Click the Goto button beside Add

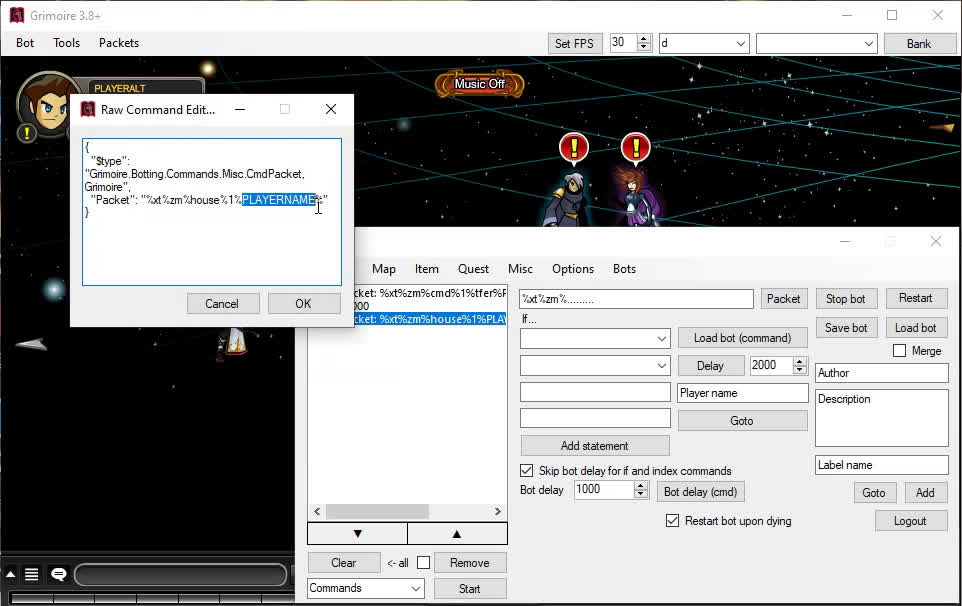(x=874, y=493)
